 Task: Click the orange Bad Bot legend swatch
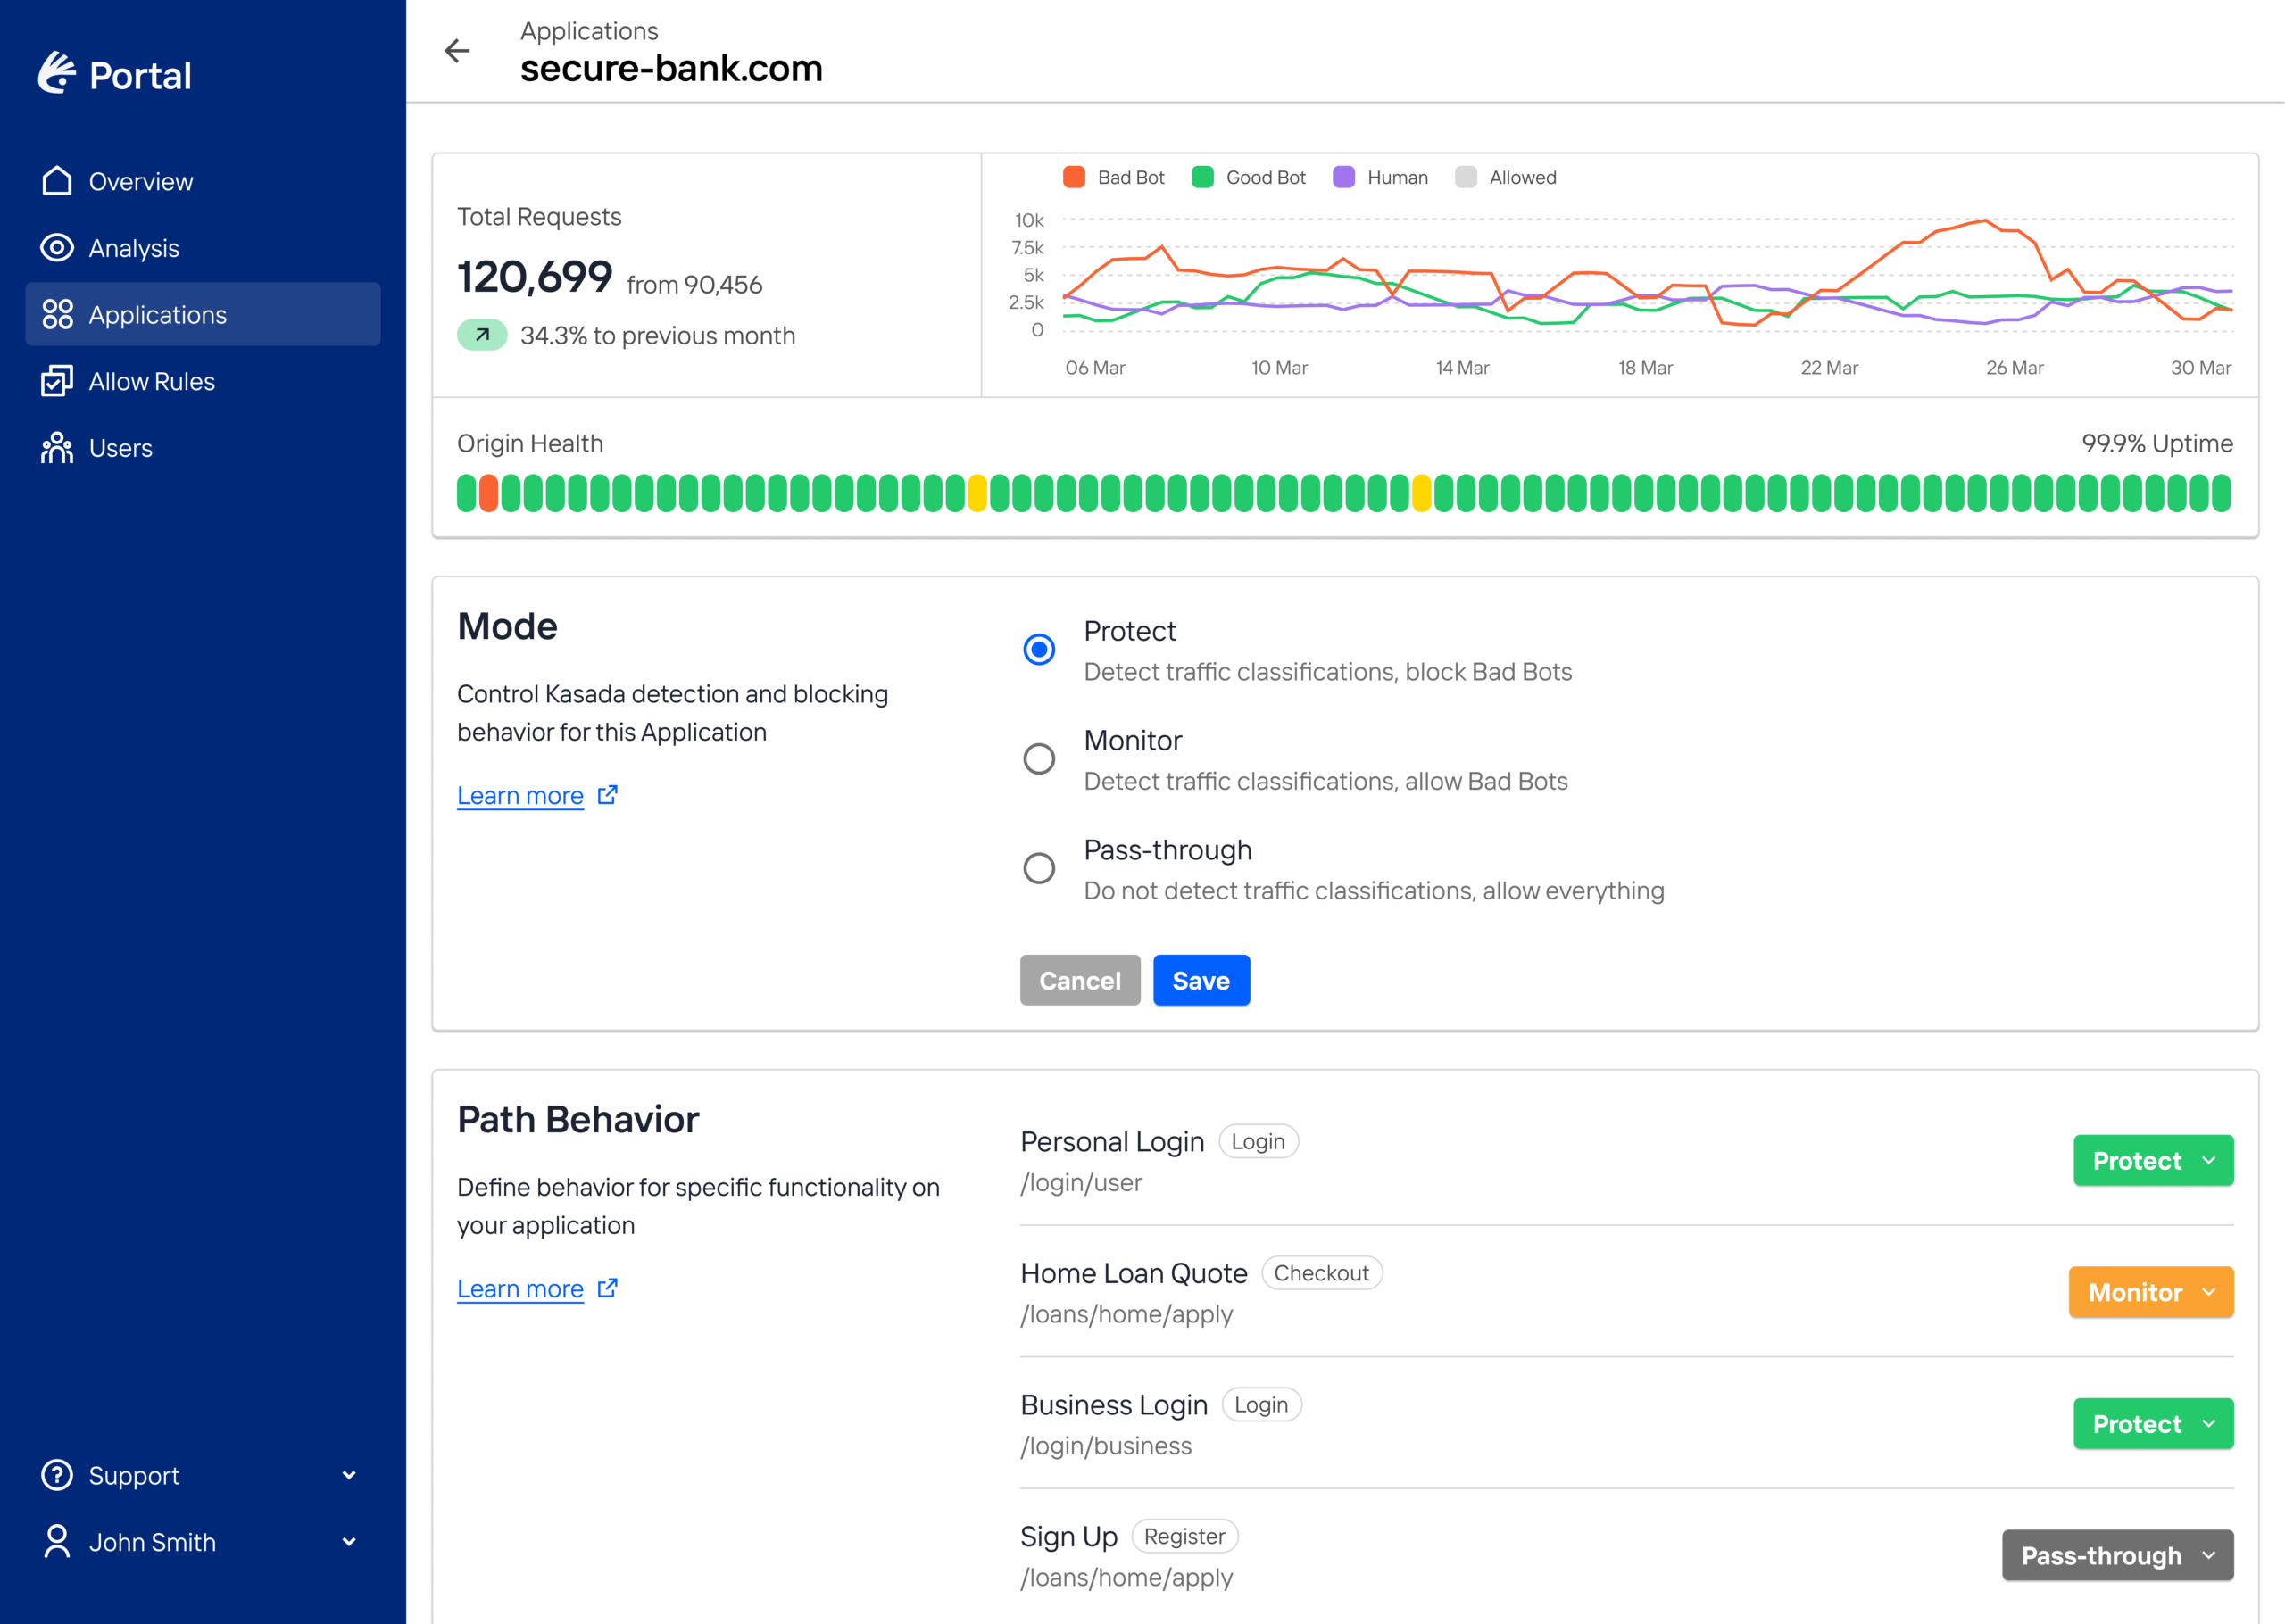[1074, 177]
